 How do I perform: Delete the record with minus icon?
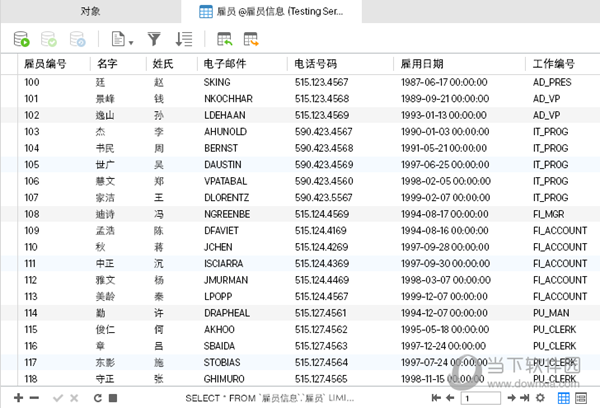[x=34, y=398]
